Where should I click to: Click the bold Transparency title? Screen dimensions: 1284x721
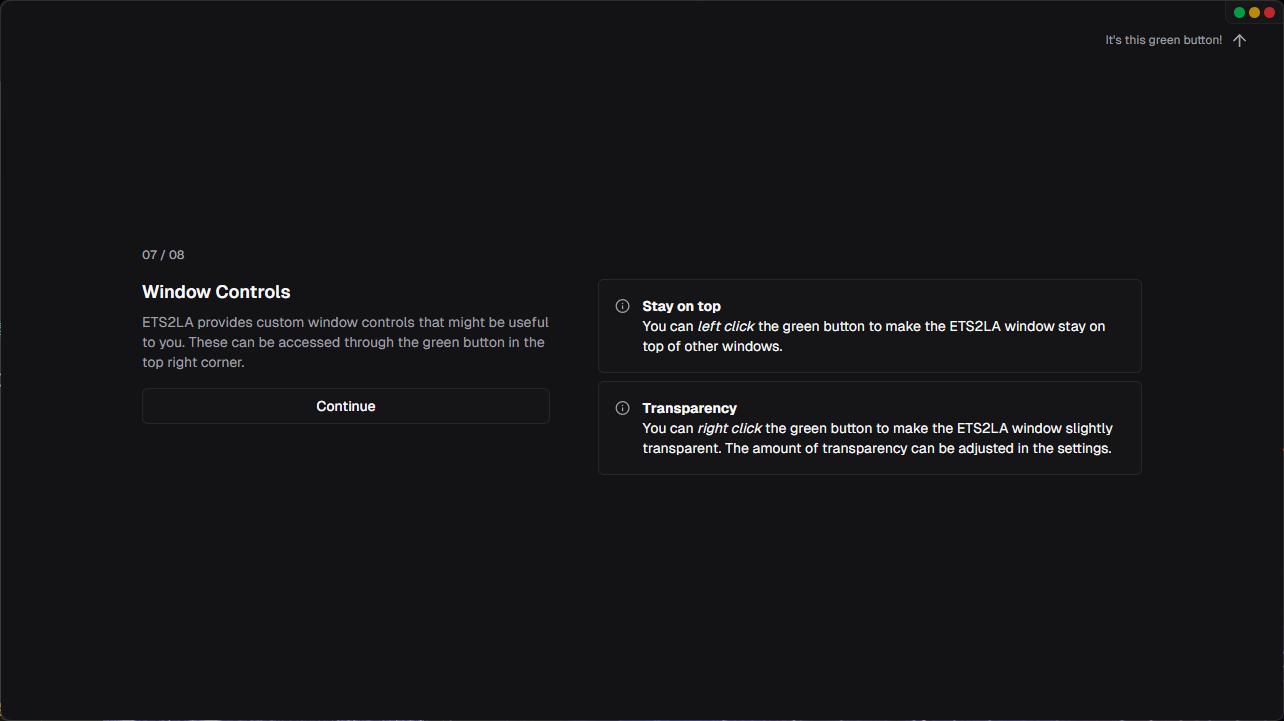[689, 408]
